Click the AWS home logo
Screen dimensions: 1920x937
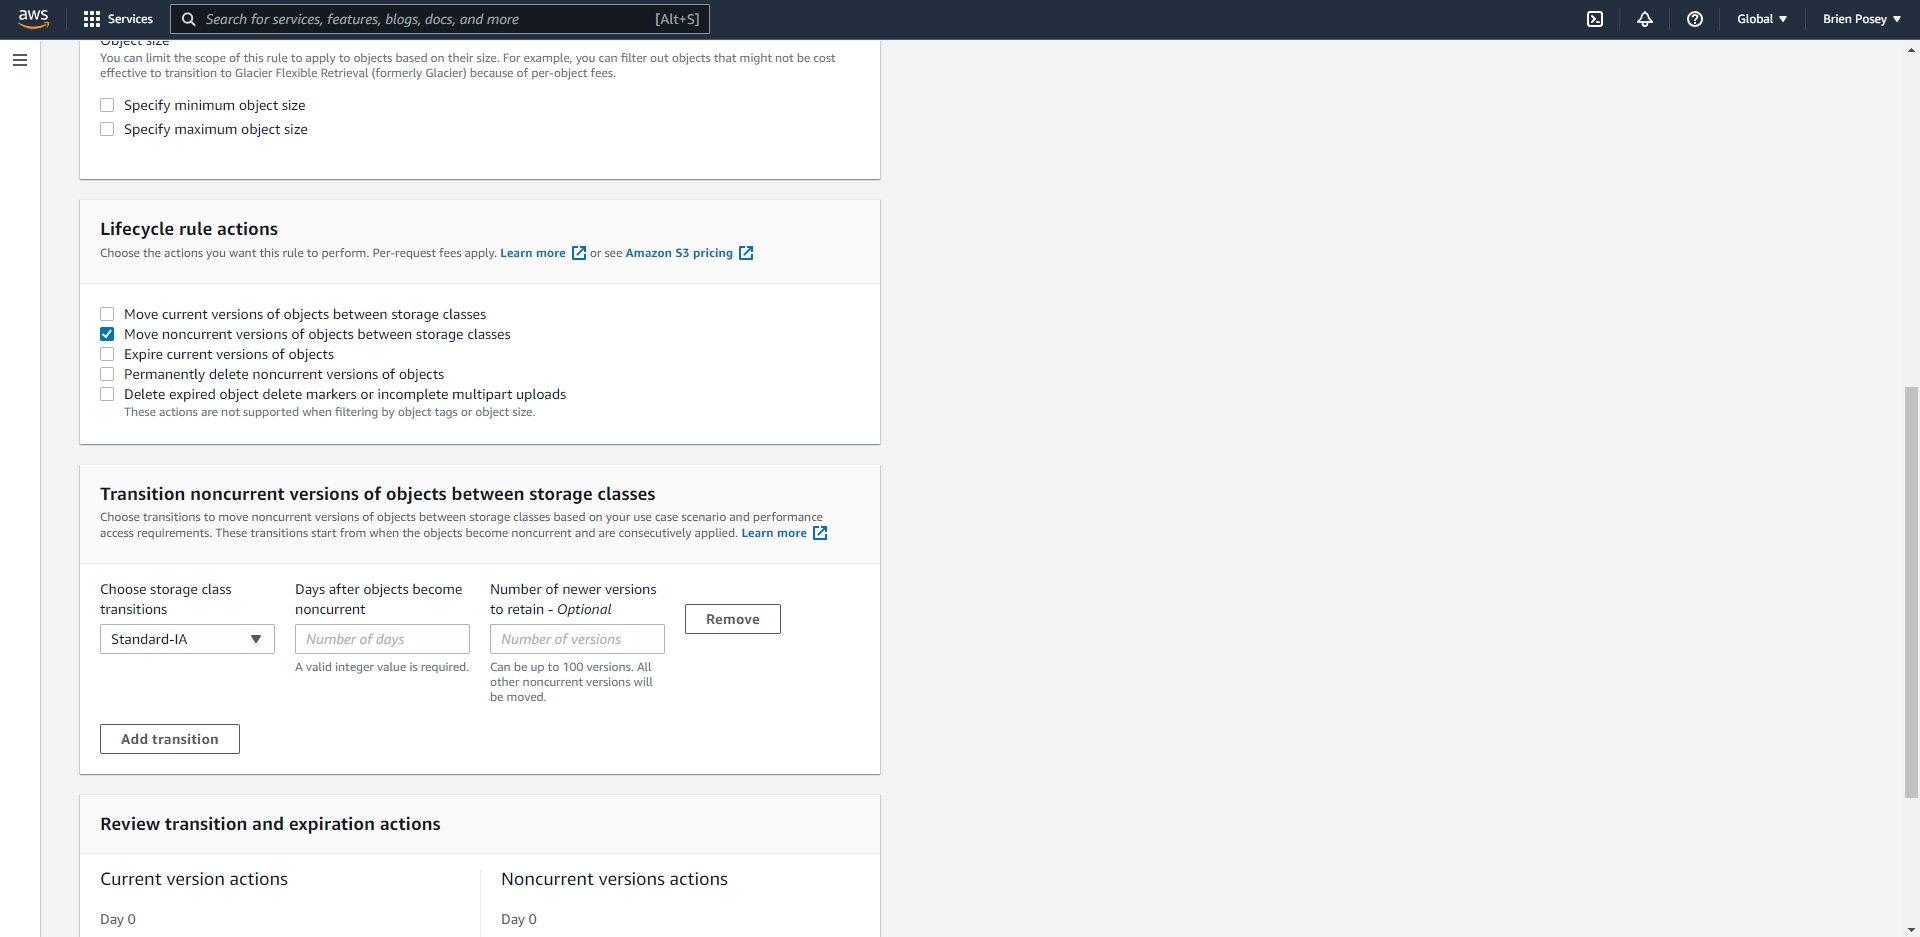(33, 19)
